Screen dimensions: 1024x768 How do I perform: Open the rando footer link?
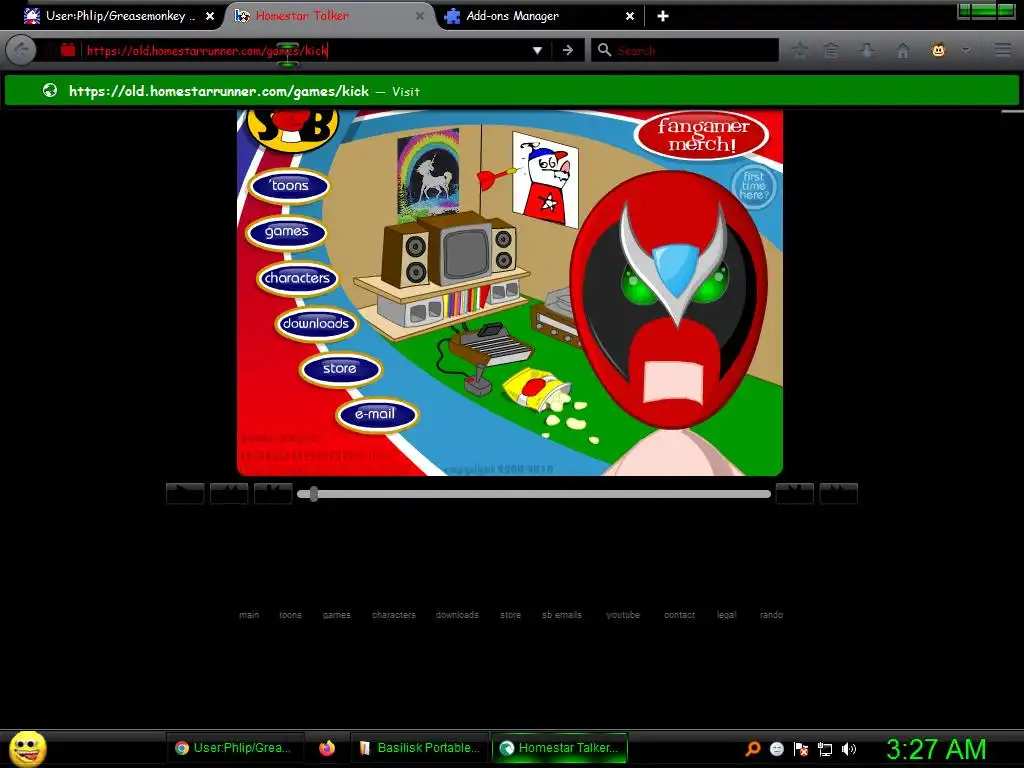tap(771, 615)
